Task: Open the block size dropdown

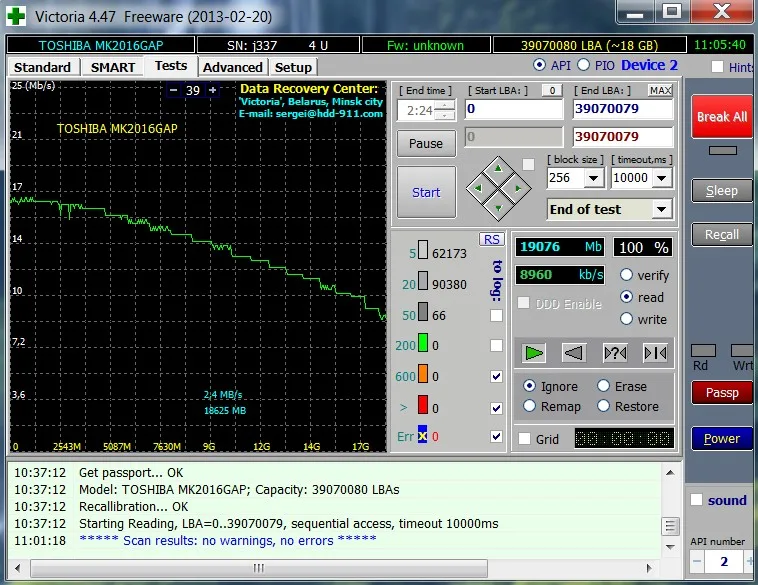Action: pyautogui.click(x=593, y=178)
